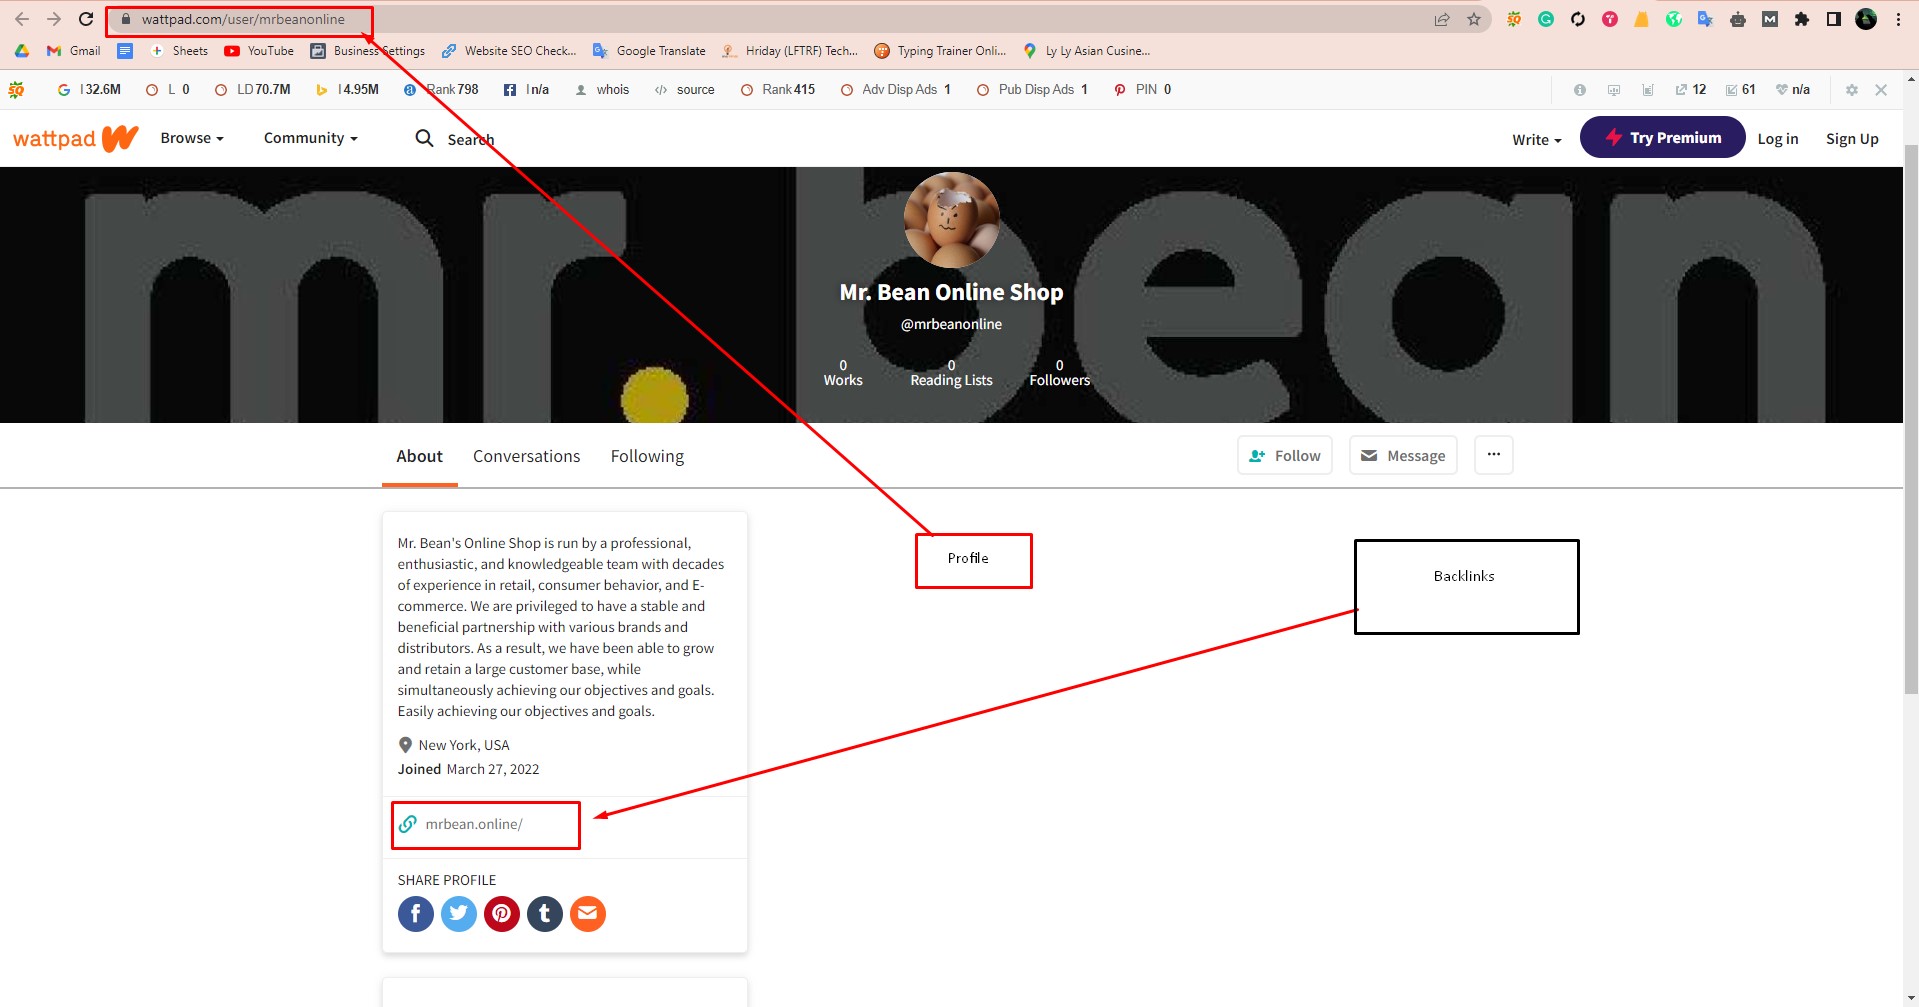1919x1007 pixels.
Task: Open the Browse dropdown menu
Action: point(192,138)
